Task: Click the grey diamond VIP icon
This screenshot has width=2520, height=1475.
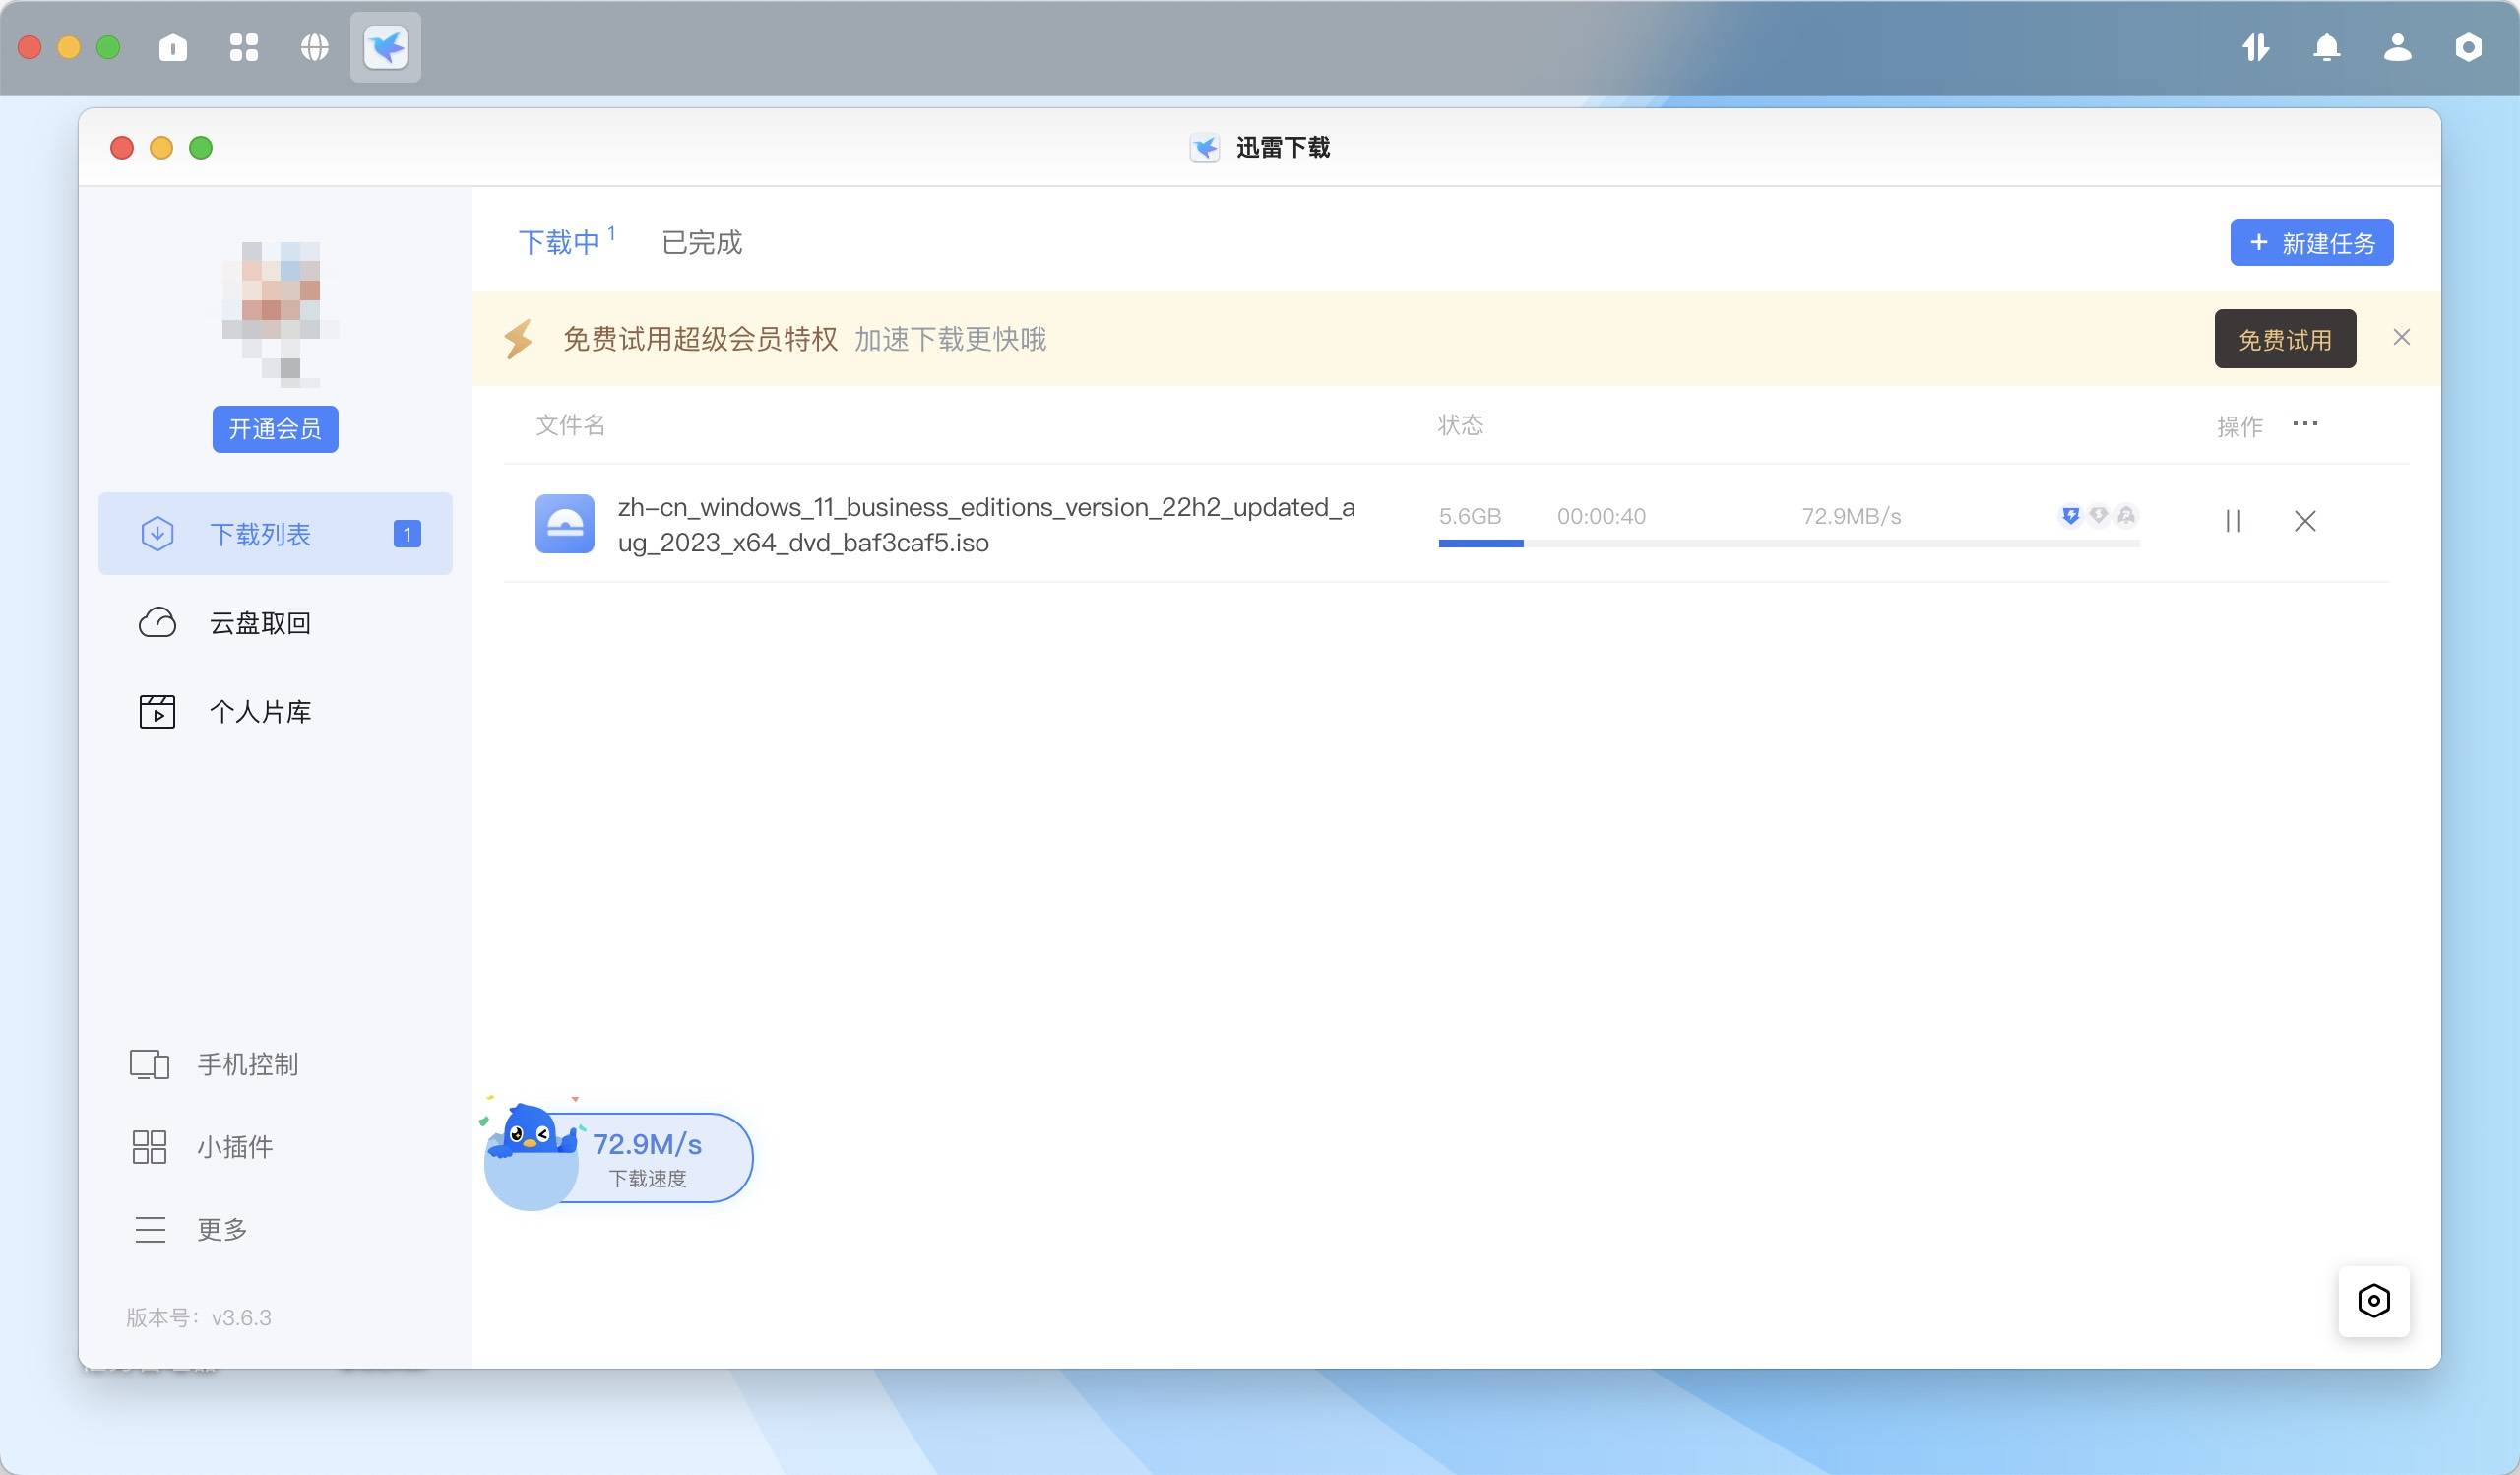Action: point(2098,515)
